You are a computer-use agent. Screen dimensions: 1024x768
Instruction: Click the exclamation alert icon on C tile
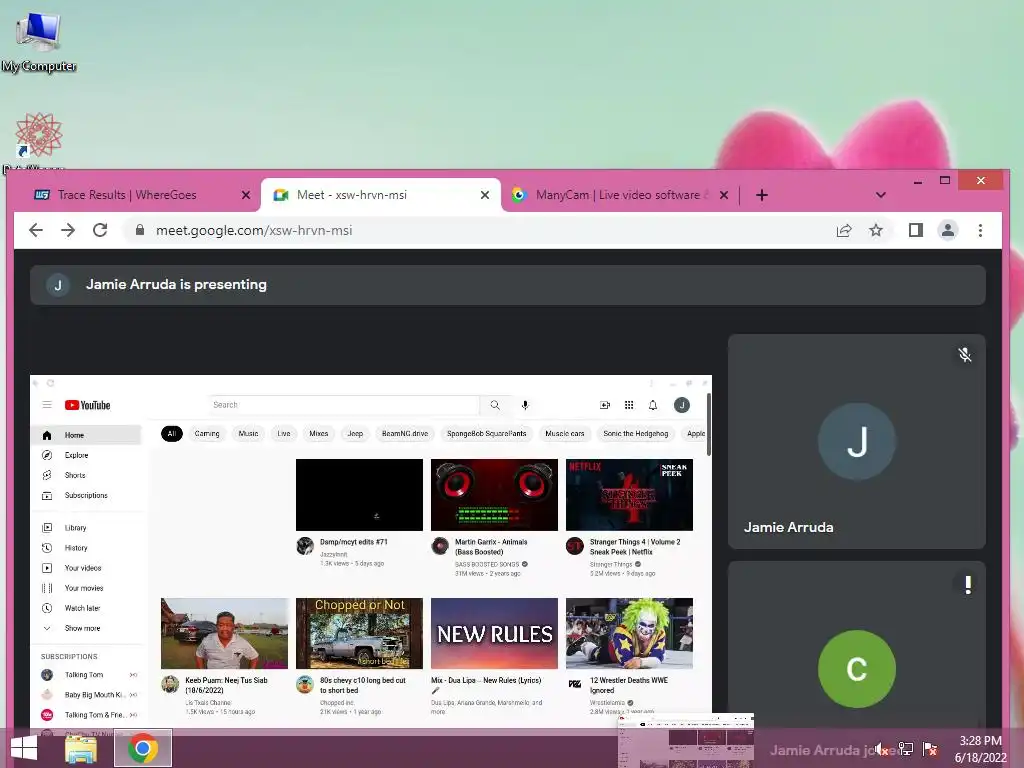(968, 584)
